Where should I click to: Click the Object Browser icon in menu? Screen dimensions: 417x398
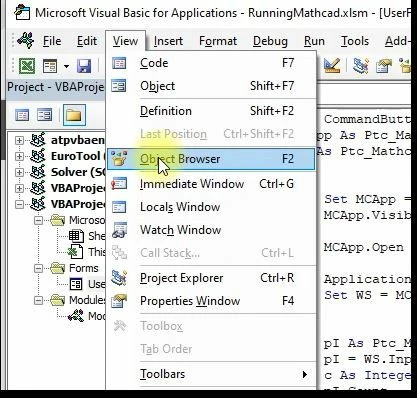(x=119, y=159)
